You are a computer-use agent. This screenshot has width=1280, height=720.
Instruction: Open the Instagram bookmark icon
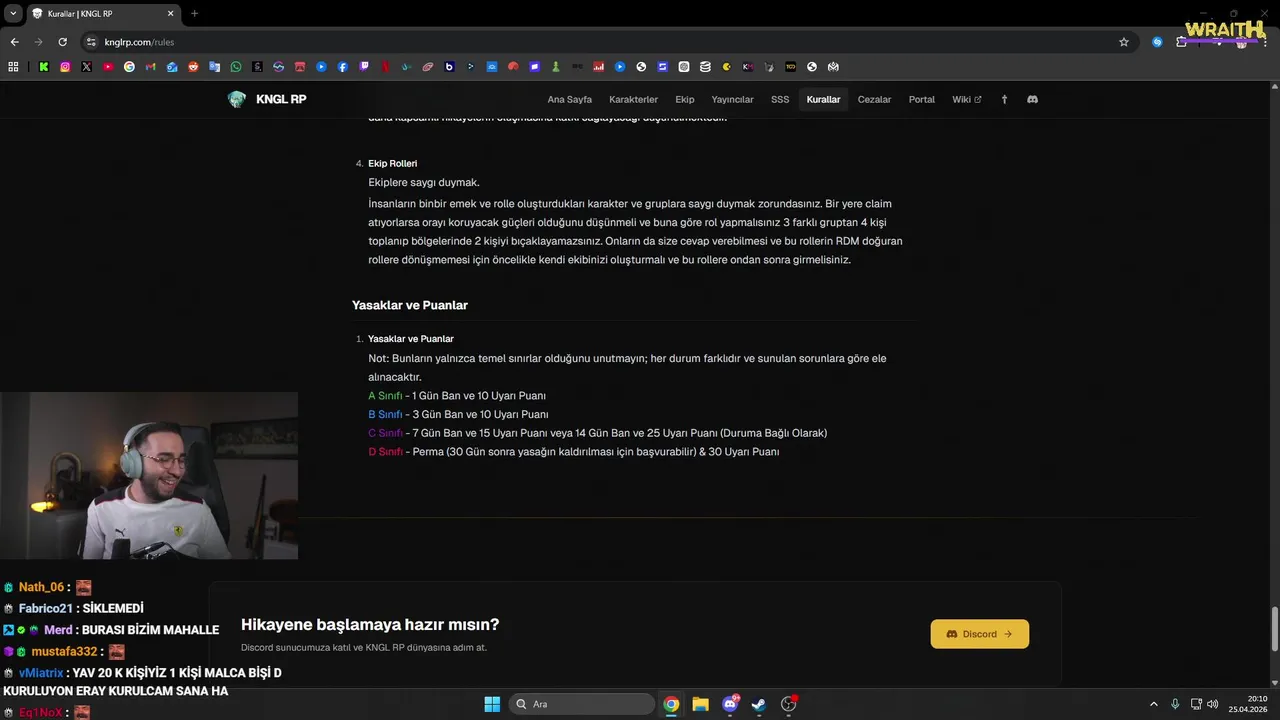tap(65, 67)
